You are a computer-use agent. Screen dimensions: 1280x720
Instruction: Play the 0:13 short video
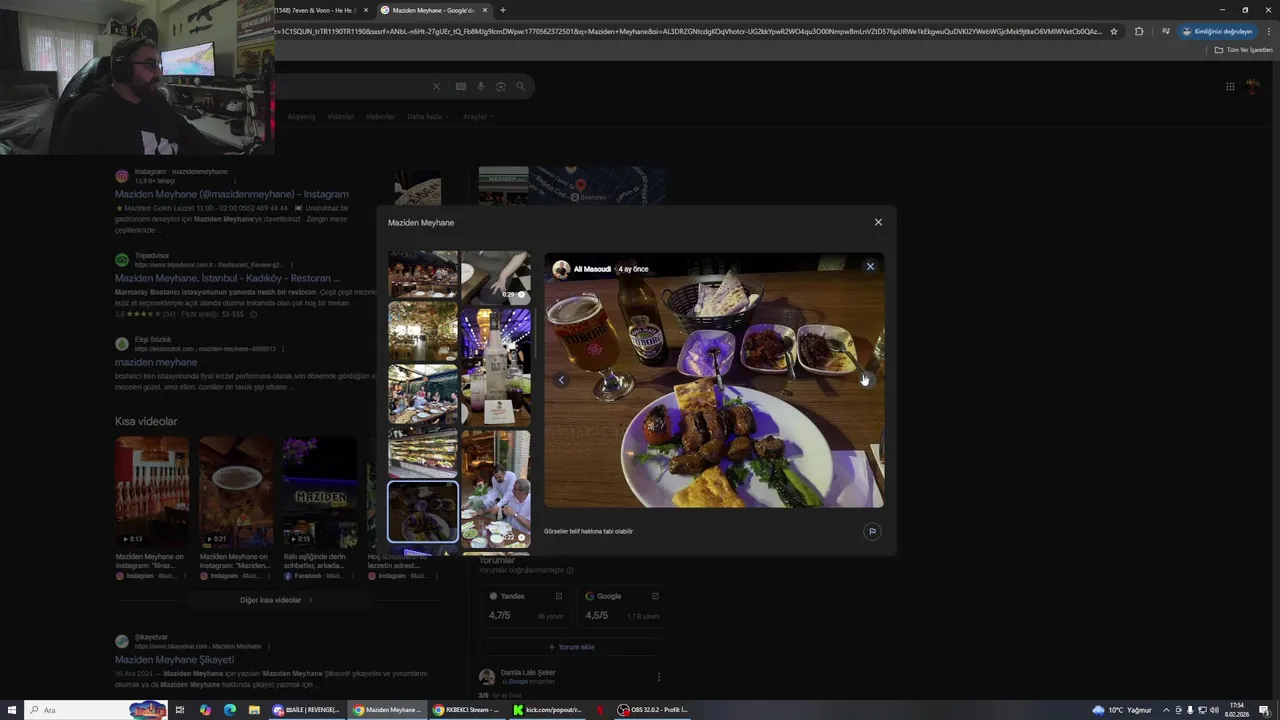coord(152,490)
